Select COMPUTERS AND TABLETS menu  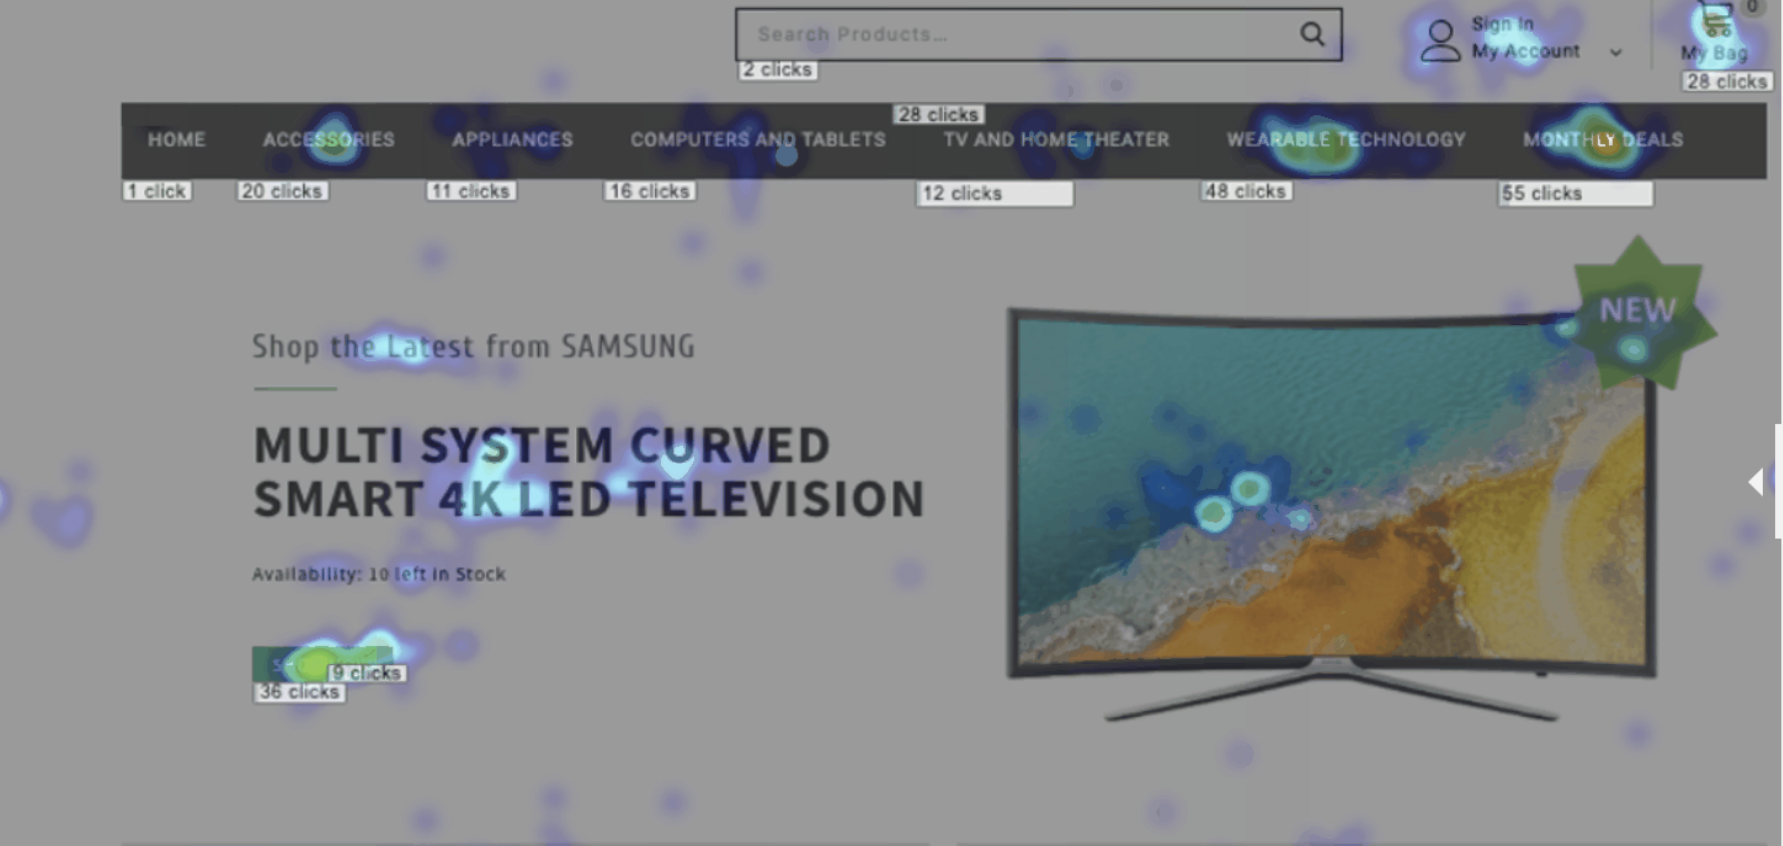click(758, 140)
